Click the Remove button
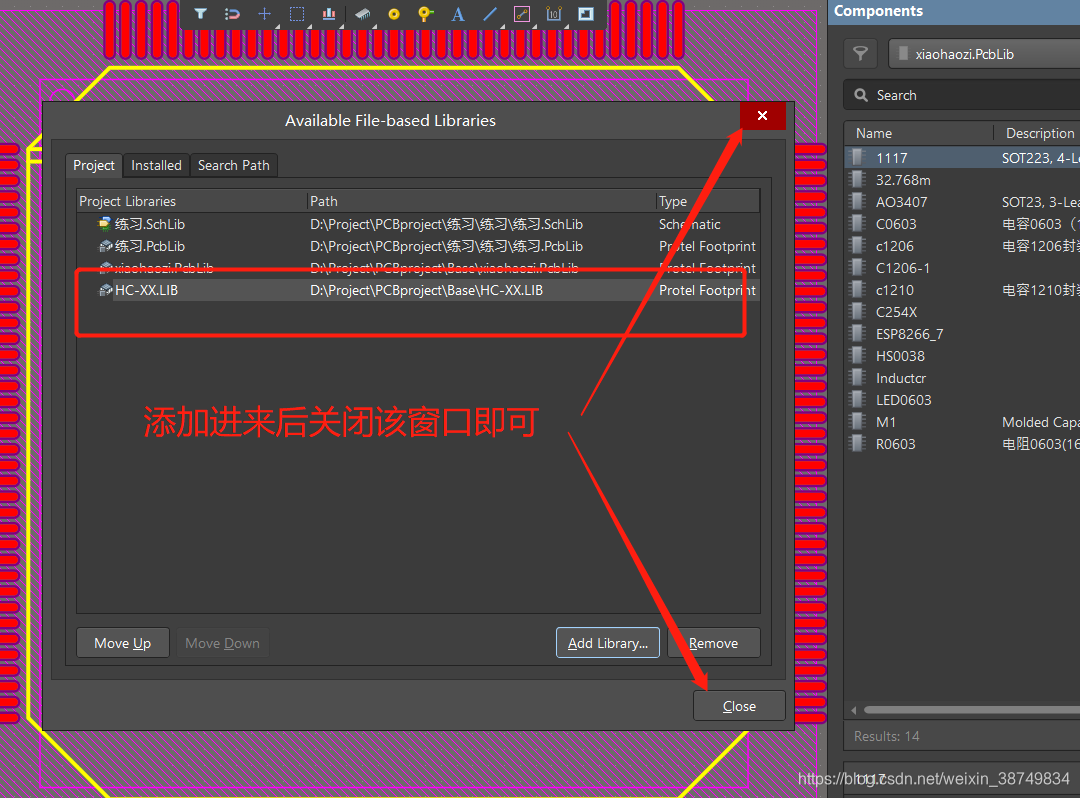This screenshot has width=1080, height=798. pyautogui.click(x=714, y=643)
